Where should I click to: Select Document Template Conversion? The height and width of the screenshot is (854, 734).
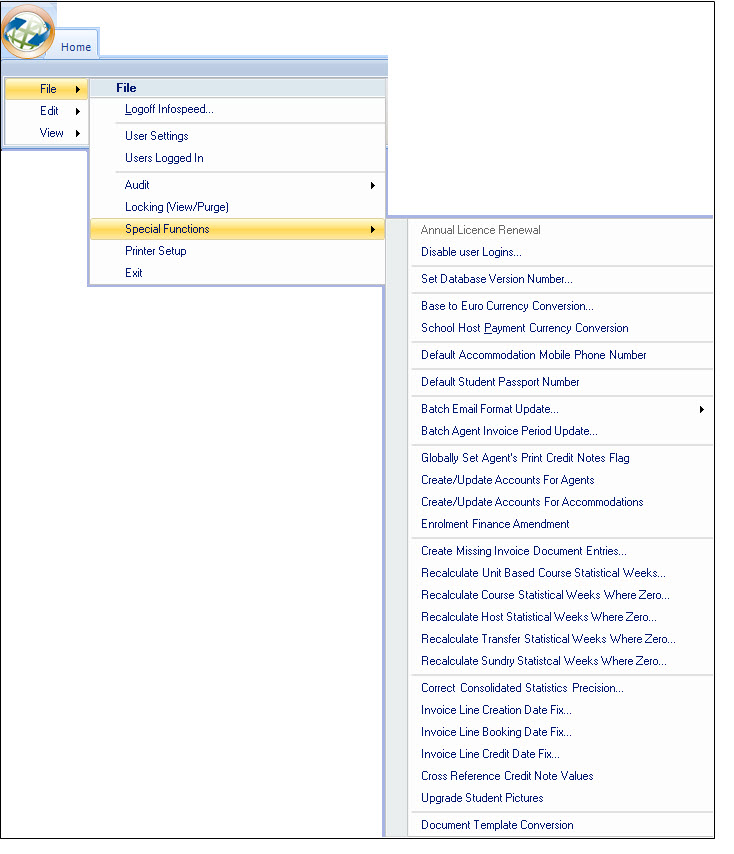[497, 825]
